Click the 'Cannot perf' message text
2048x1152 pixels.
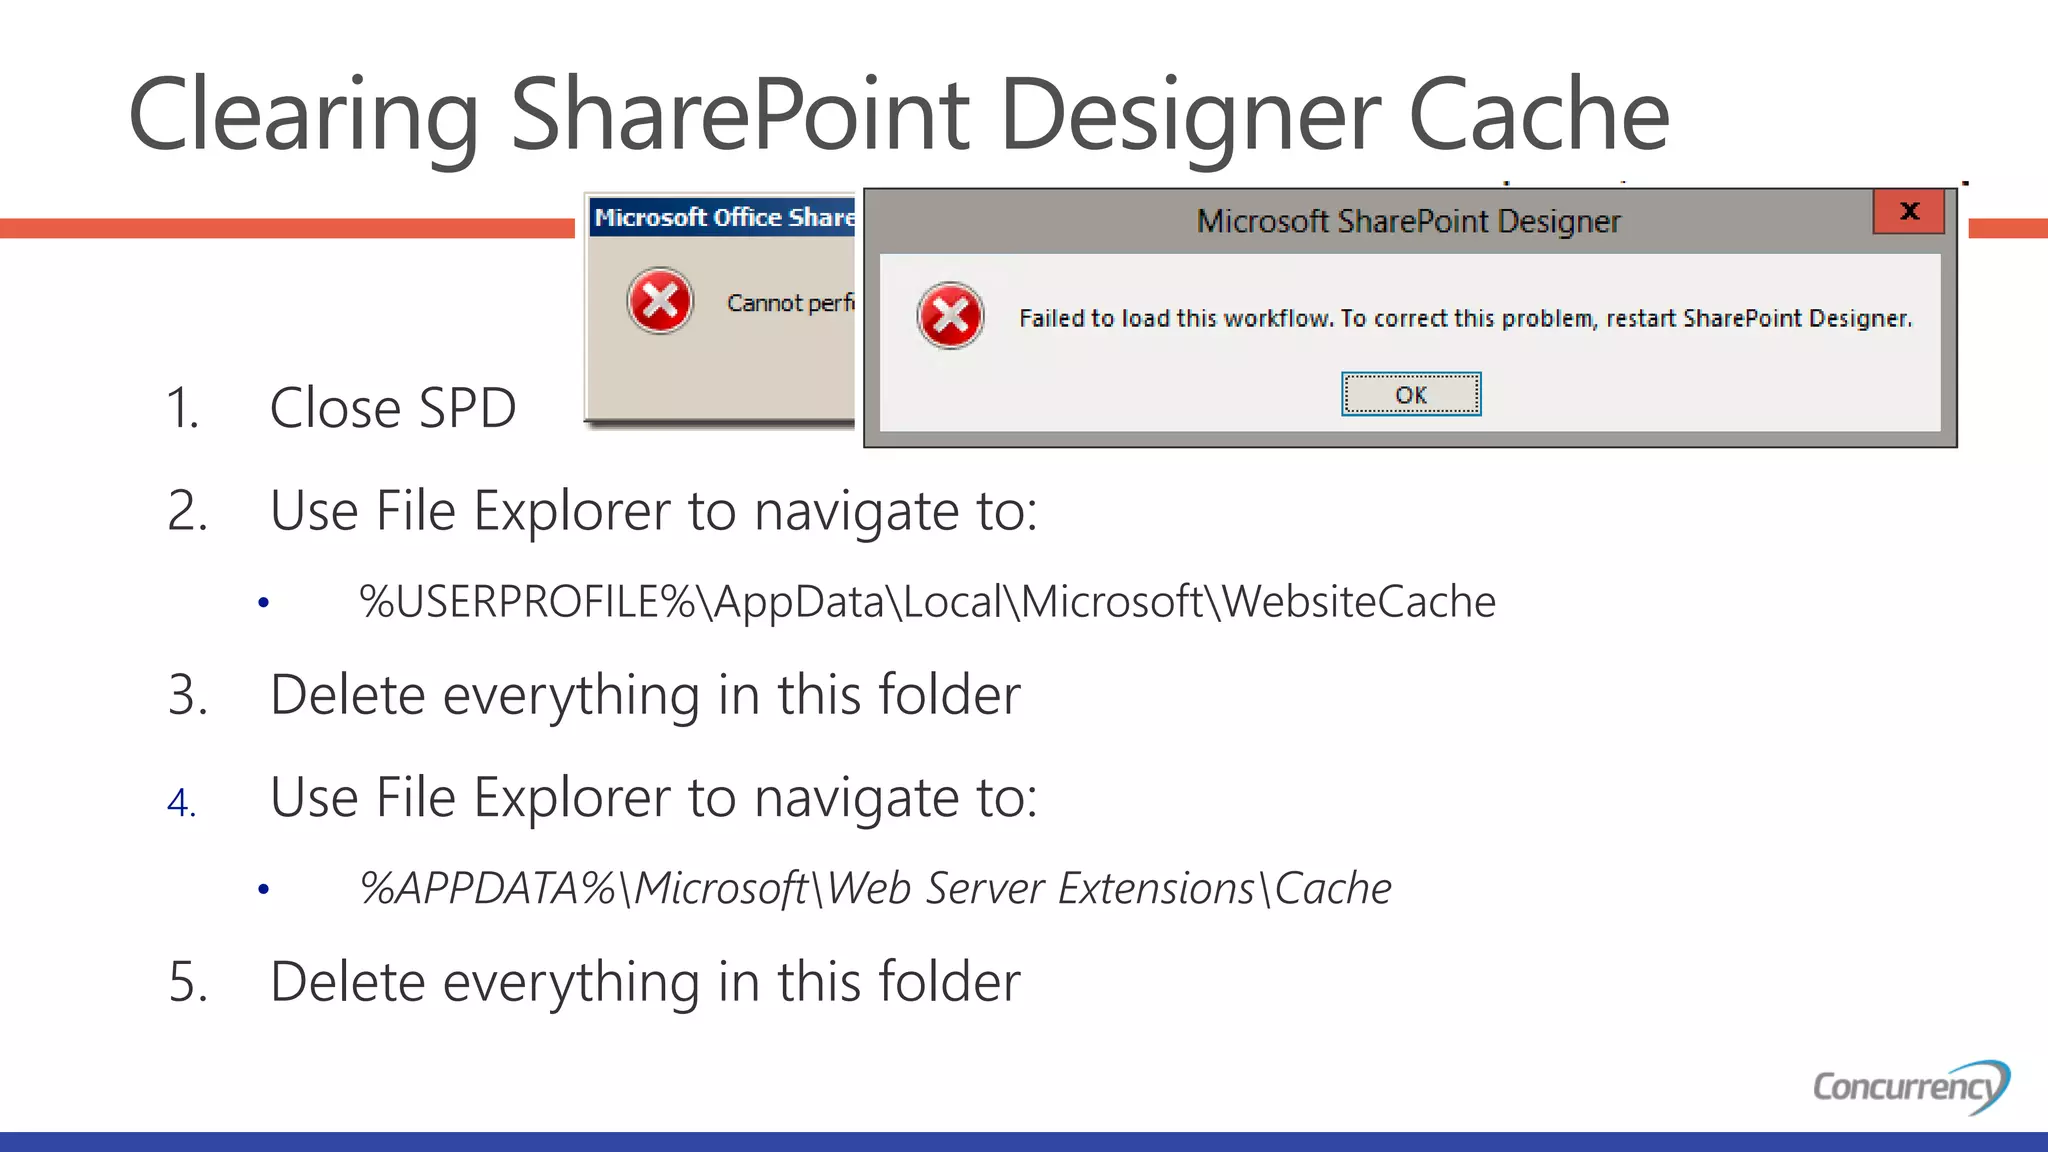pyautogui.click(x=791, y=302)
